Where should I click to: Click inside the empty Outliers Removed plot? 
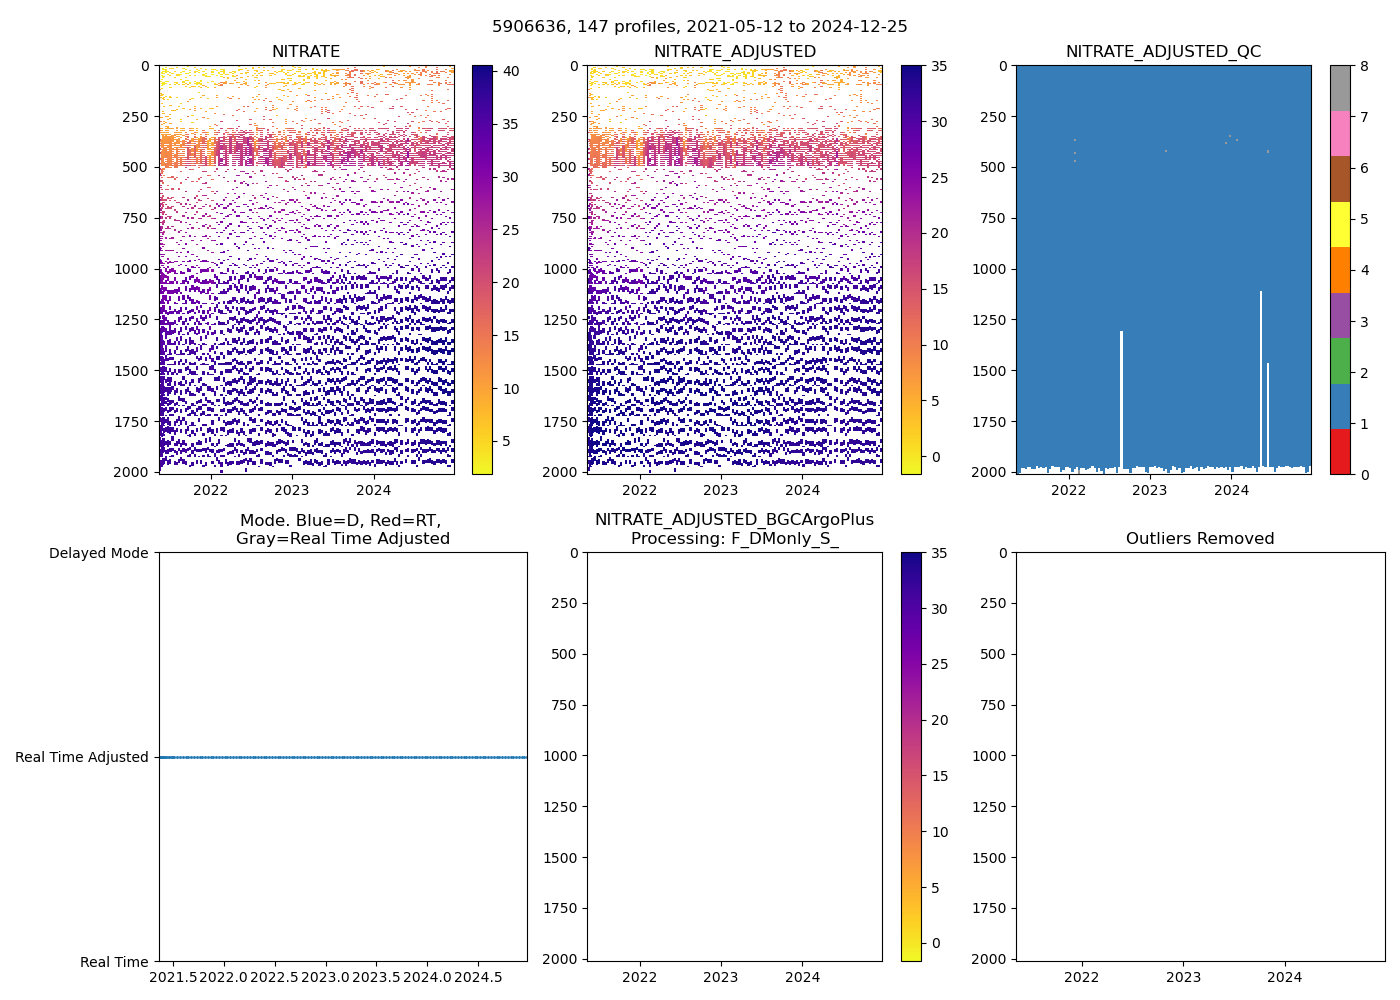click(x=1200, y=756)
